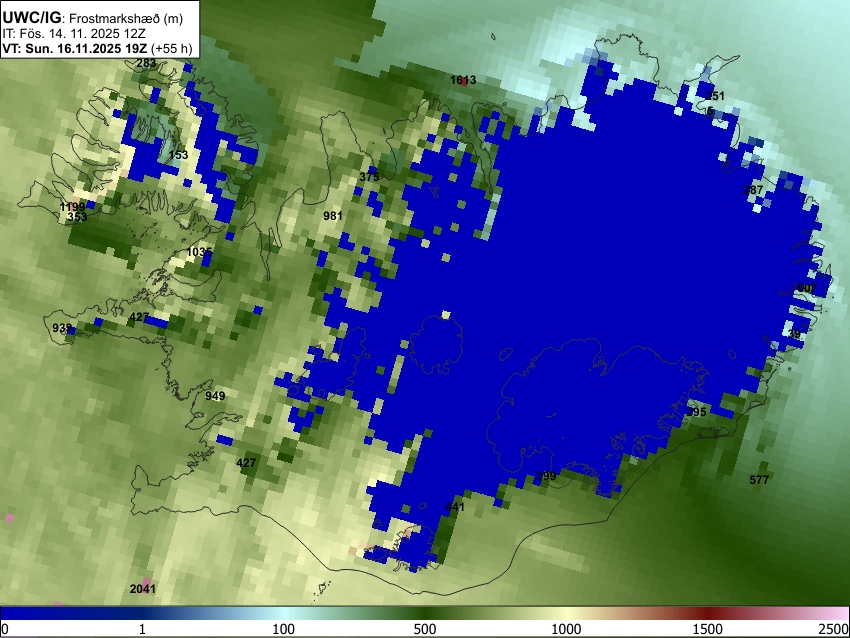Click the 981 value label on map
This screenshot has width=850, height=638.
pyautogui.click(x=333, y=216)
